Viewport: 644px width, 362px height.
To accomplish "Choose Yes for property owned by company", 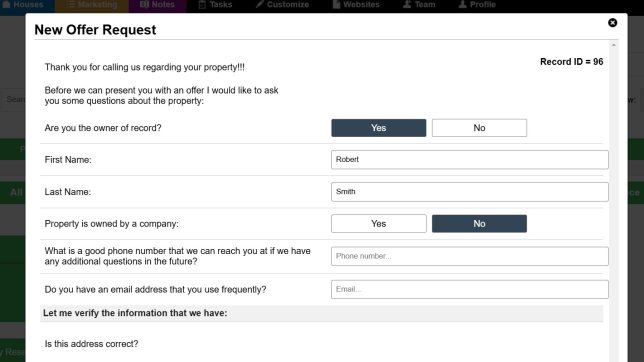I will (x=379, y=224).
